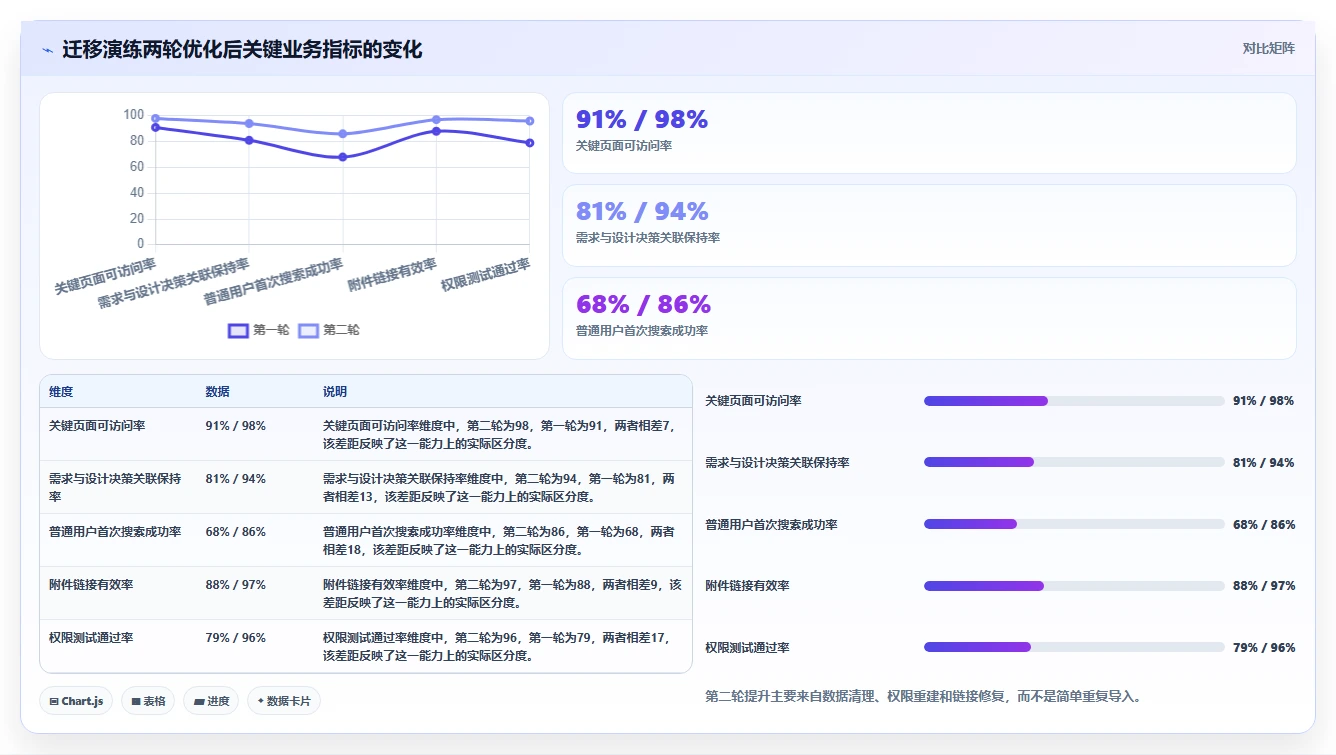Viewport: 1336px width, 755px height.
Task: Select the 普通用户首次搜索成功率 table row name
Action: click(115, 531)
